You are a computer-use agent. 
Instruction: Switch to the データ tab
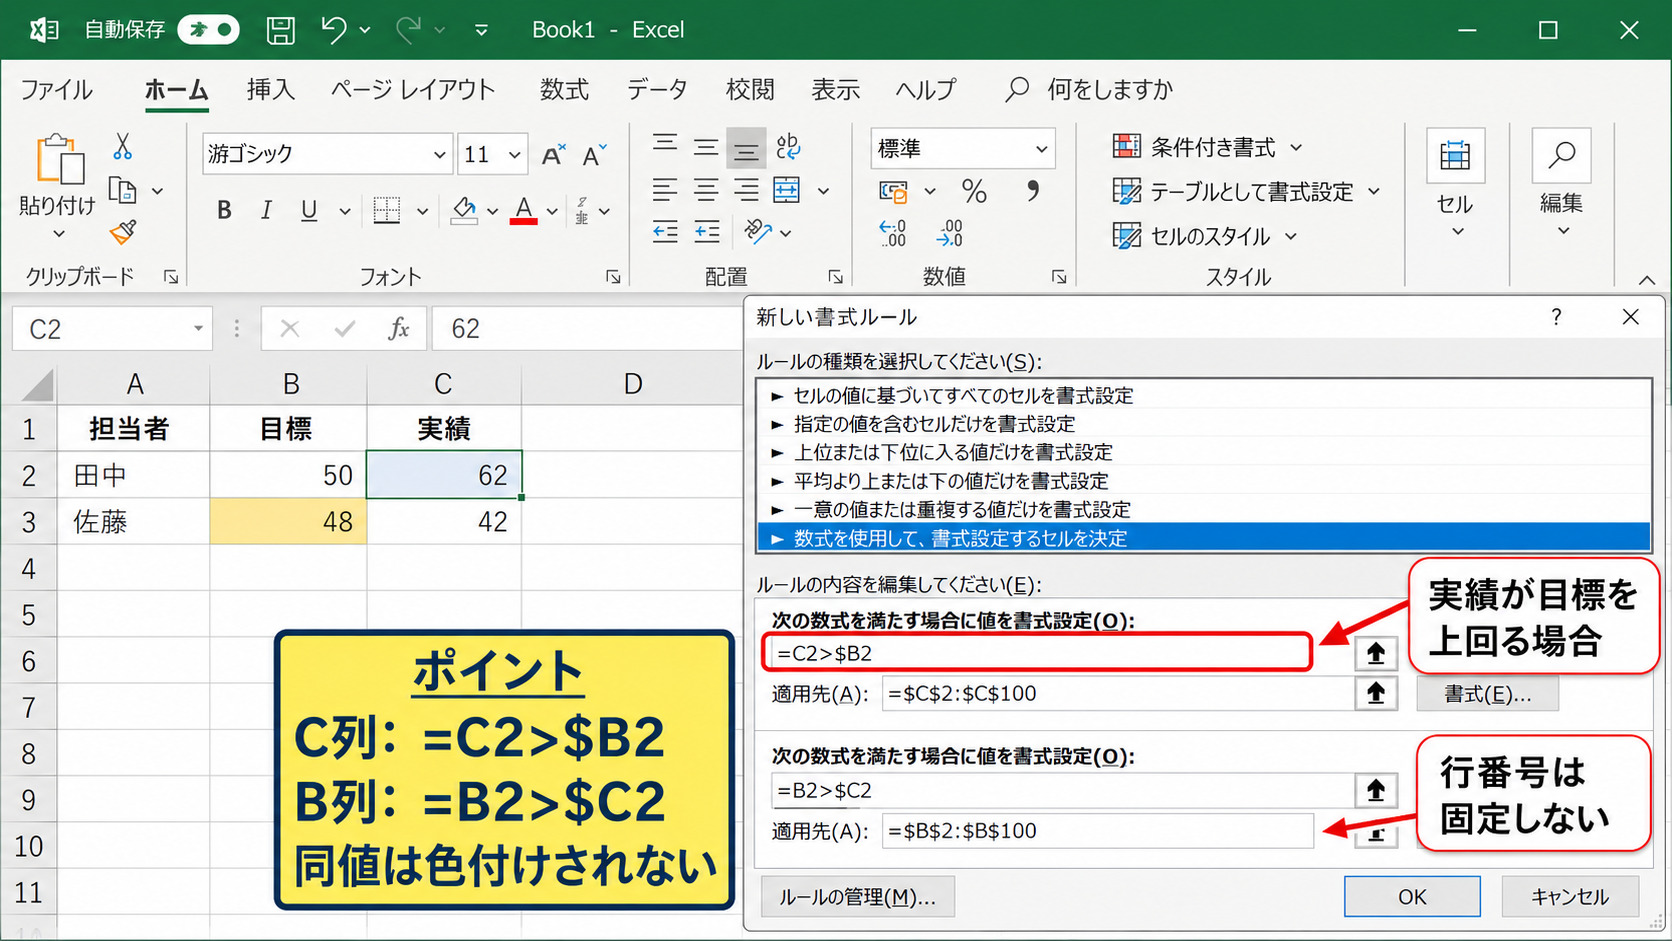(657, 90)
